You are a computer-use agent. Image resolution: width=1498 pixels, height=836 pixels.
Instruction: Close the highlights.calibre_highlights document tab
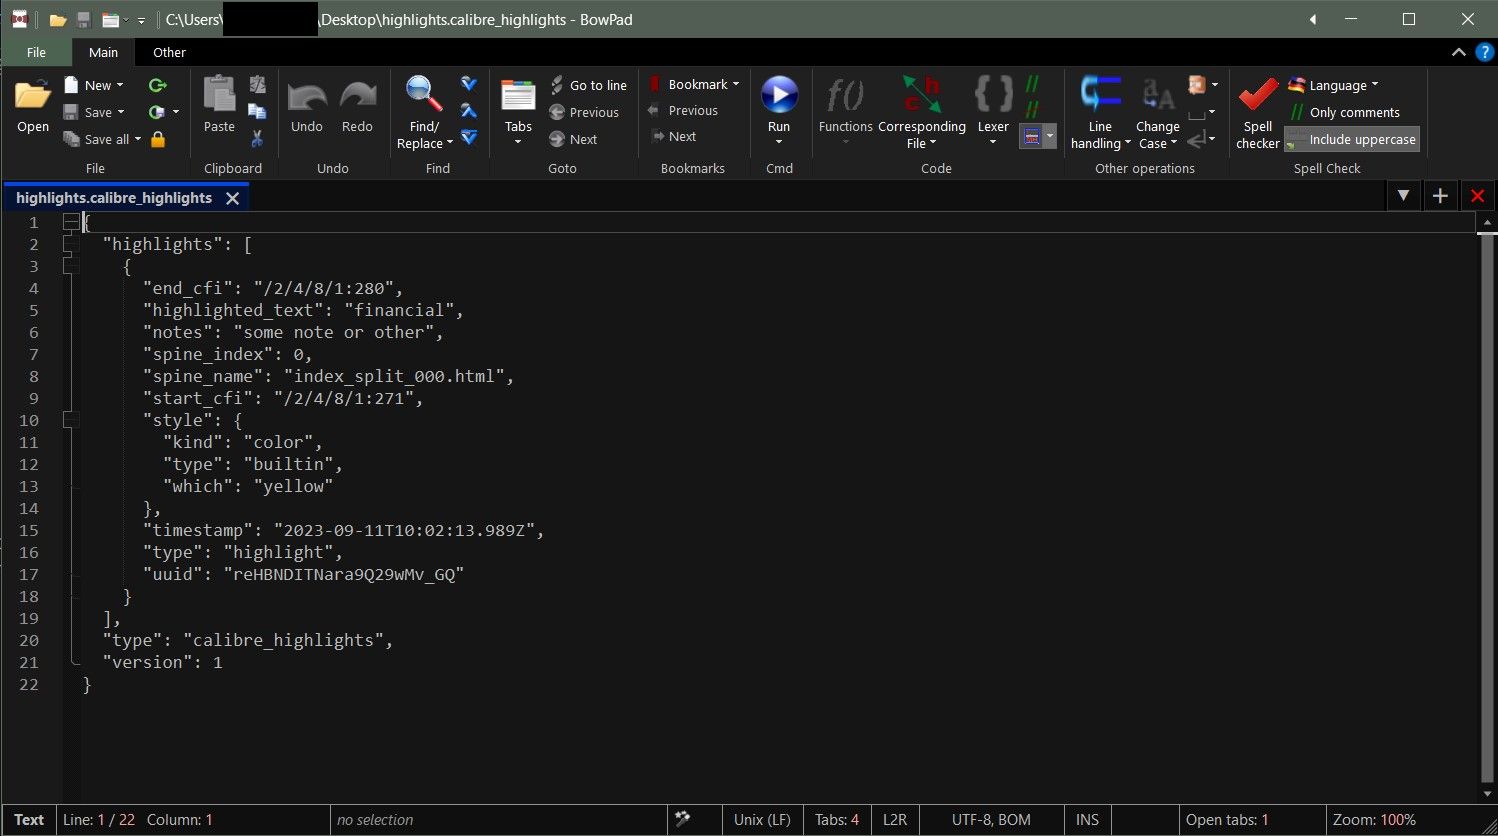pyautogui.click(x=233, y=198)
